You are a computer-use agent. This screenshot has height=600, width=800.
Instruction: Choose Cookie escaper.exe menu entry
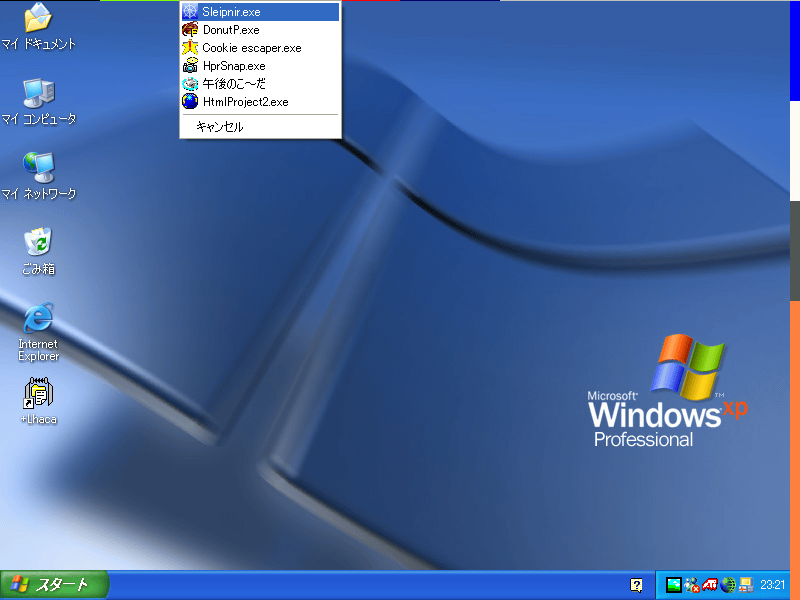pos(260,48)
